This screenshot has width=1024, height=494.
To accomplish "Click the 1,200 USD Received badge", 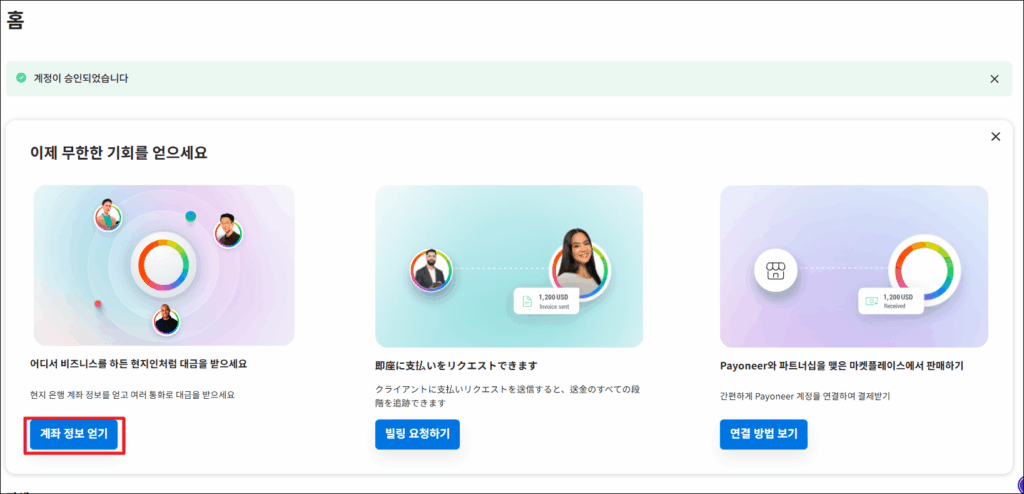I will pos(891,301).
